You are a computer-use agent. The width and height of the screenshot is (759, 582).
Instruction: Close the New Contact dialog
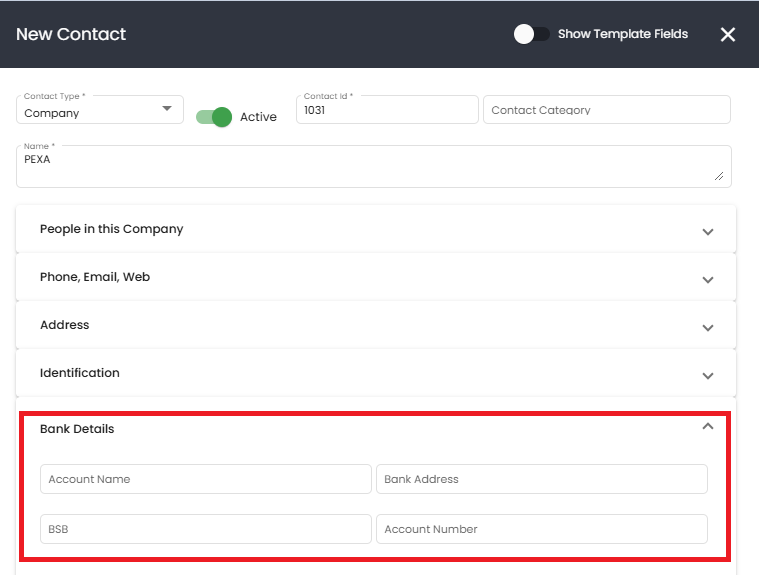728,34
